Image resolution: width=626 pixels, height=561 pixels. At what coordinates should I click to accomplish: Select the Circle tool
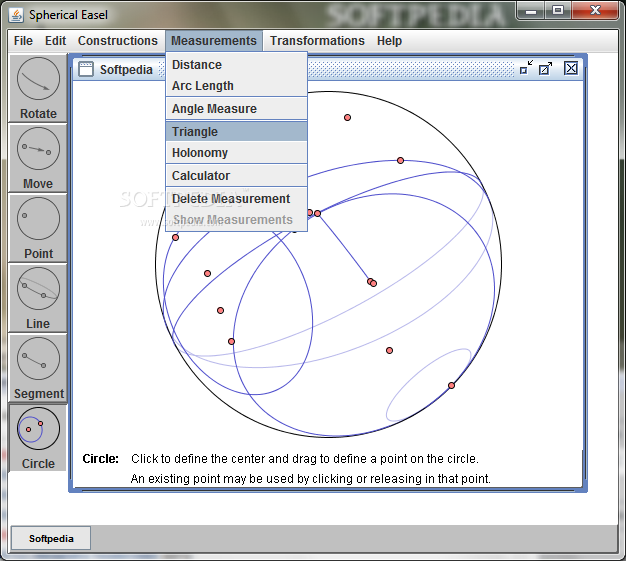point(38,438)
